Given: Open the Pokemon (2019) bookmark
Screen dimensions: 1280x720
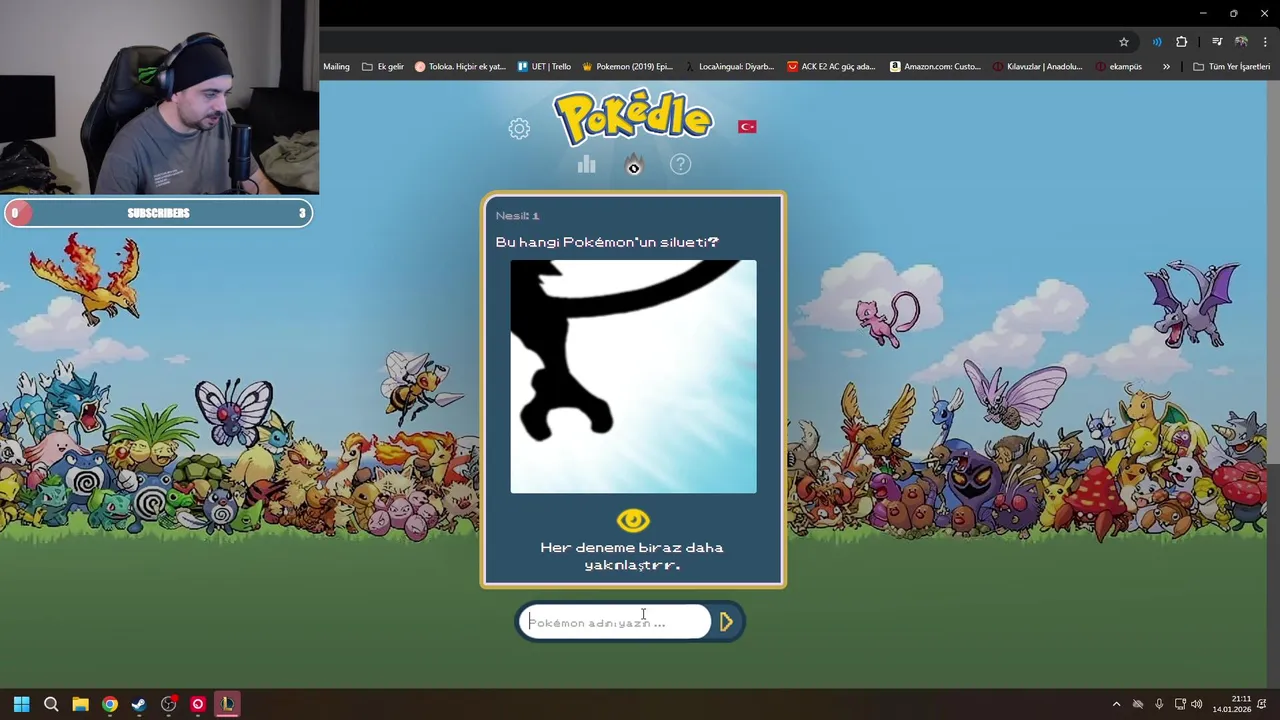Looking at the screenshot, I should (627, 67).
